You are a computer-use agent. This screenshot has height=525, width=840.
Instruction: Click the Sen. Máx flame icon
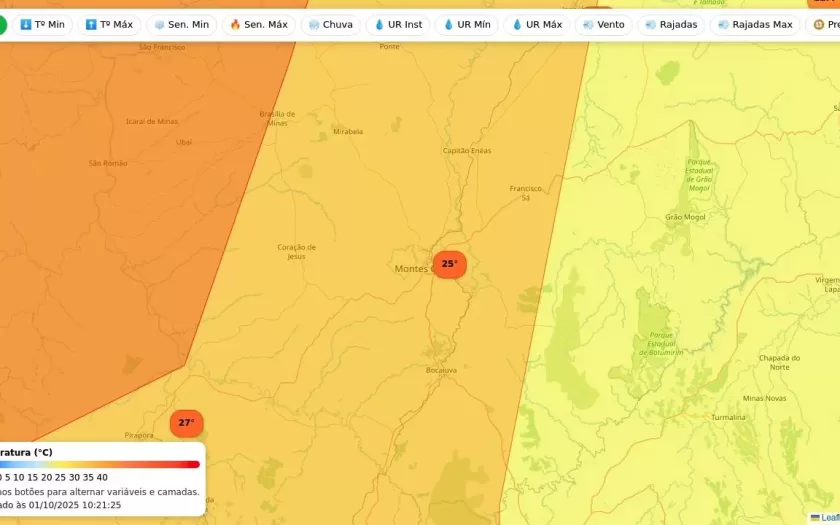235,25
